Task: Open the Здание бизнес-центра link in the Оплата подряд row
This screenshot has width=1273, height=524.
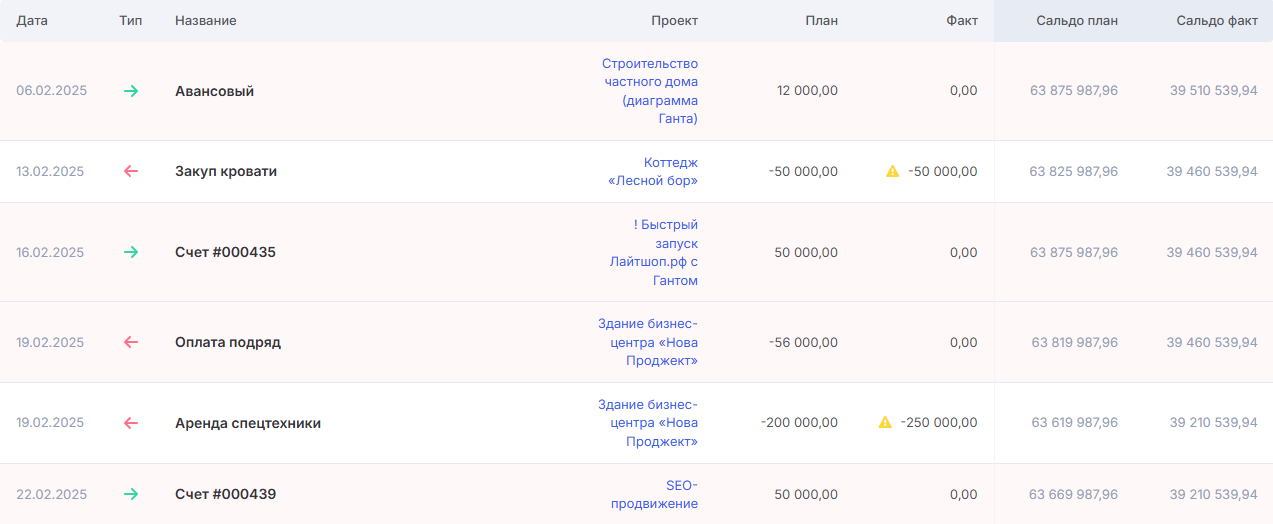Action: [648, 342]
